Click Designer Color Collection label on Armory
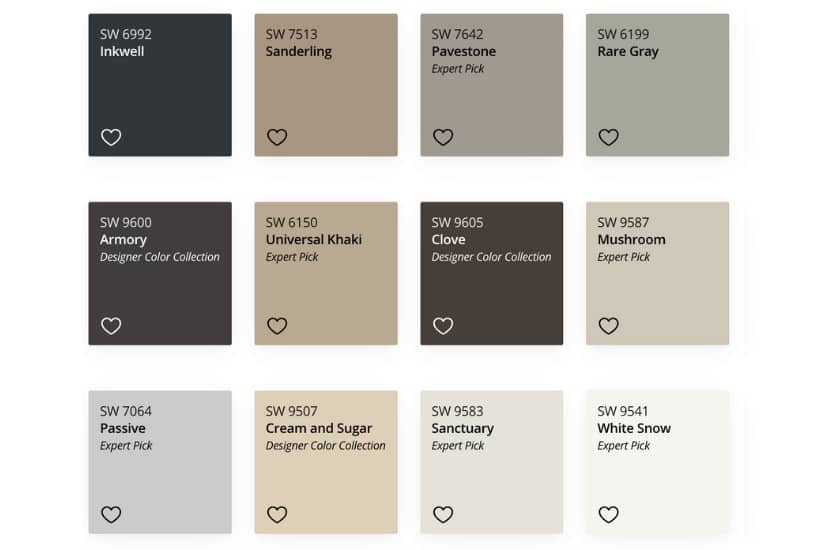 pyautogui.click(x=159, y=257)
